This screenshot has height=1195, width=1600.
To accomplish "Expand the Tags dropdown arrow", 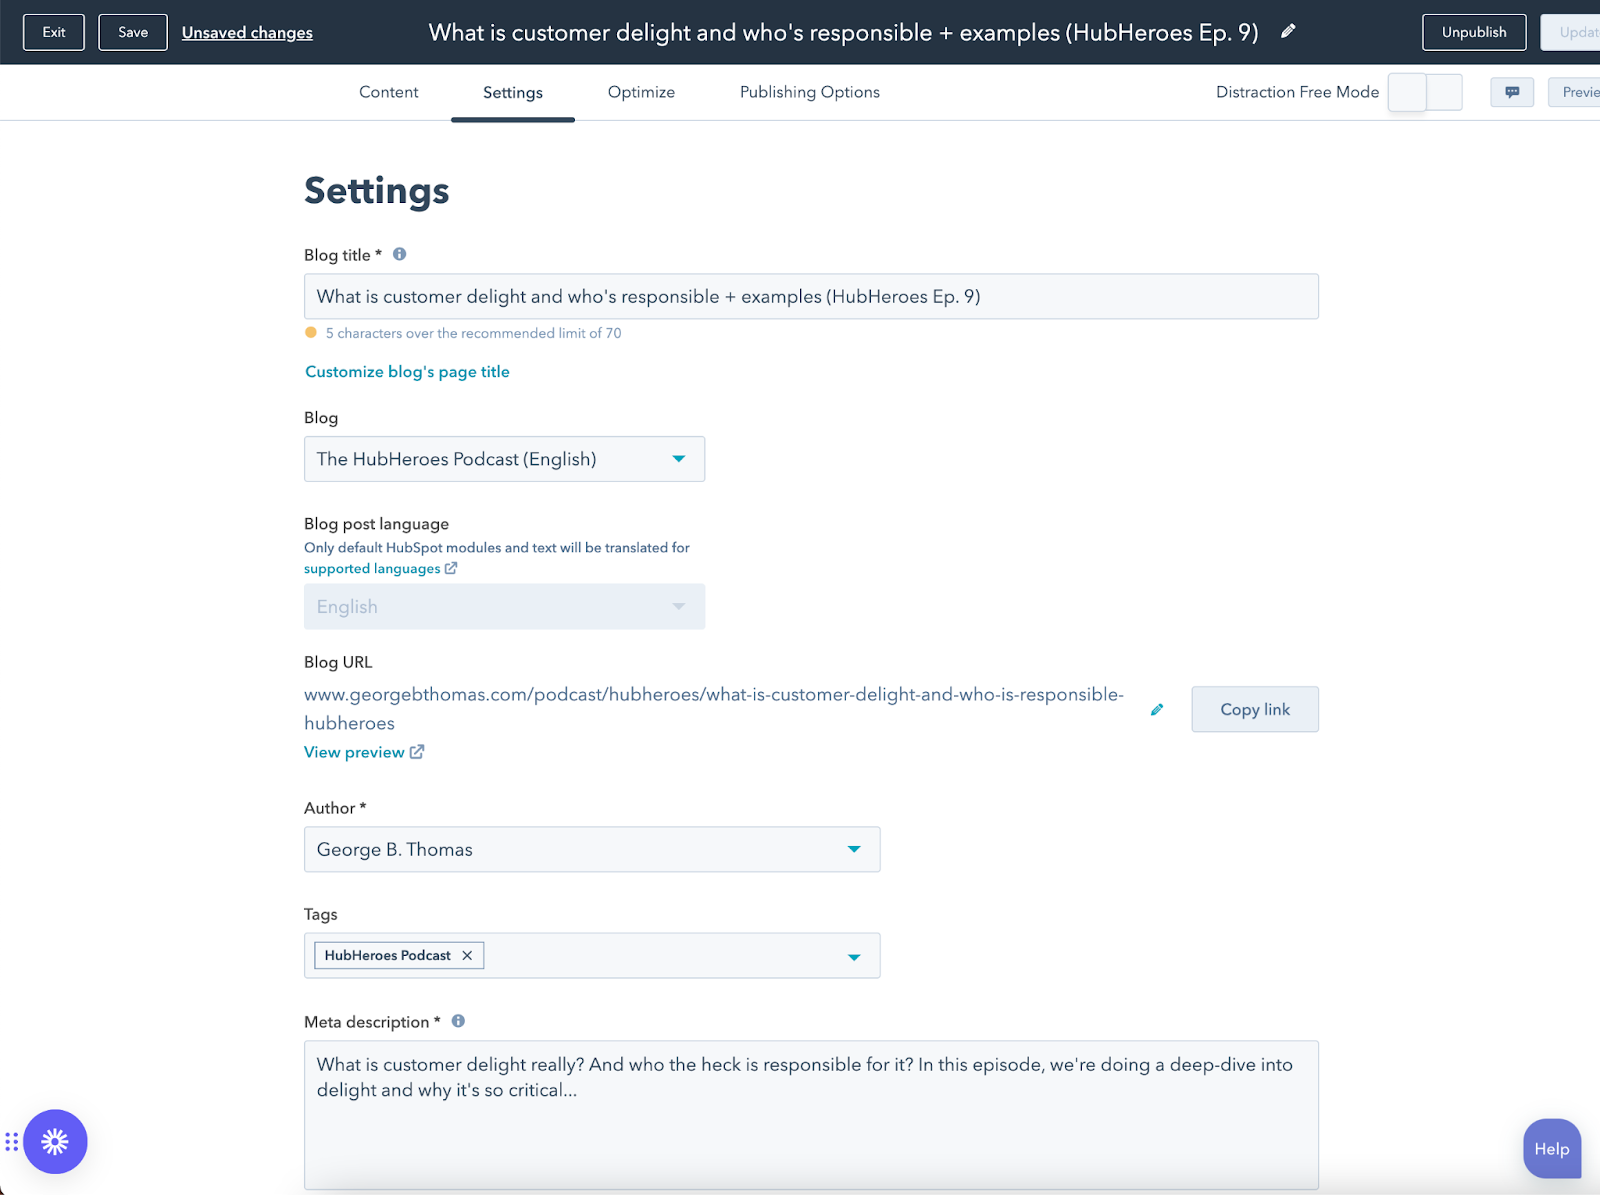I will pos(854,957).
